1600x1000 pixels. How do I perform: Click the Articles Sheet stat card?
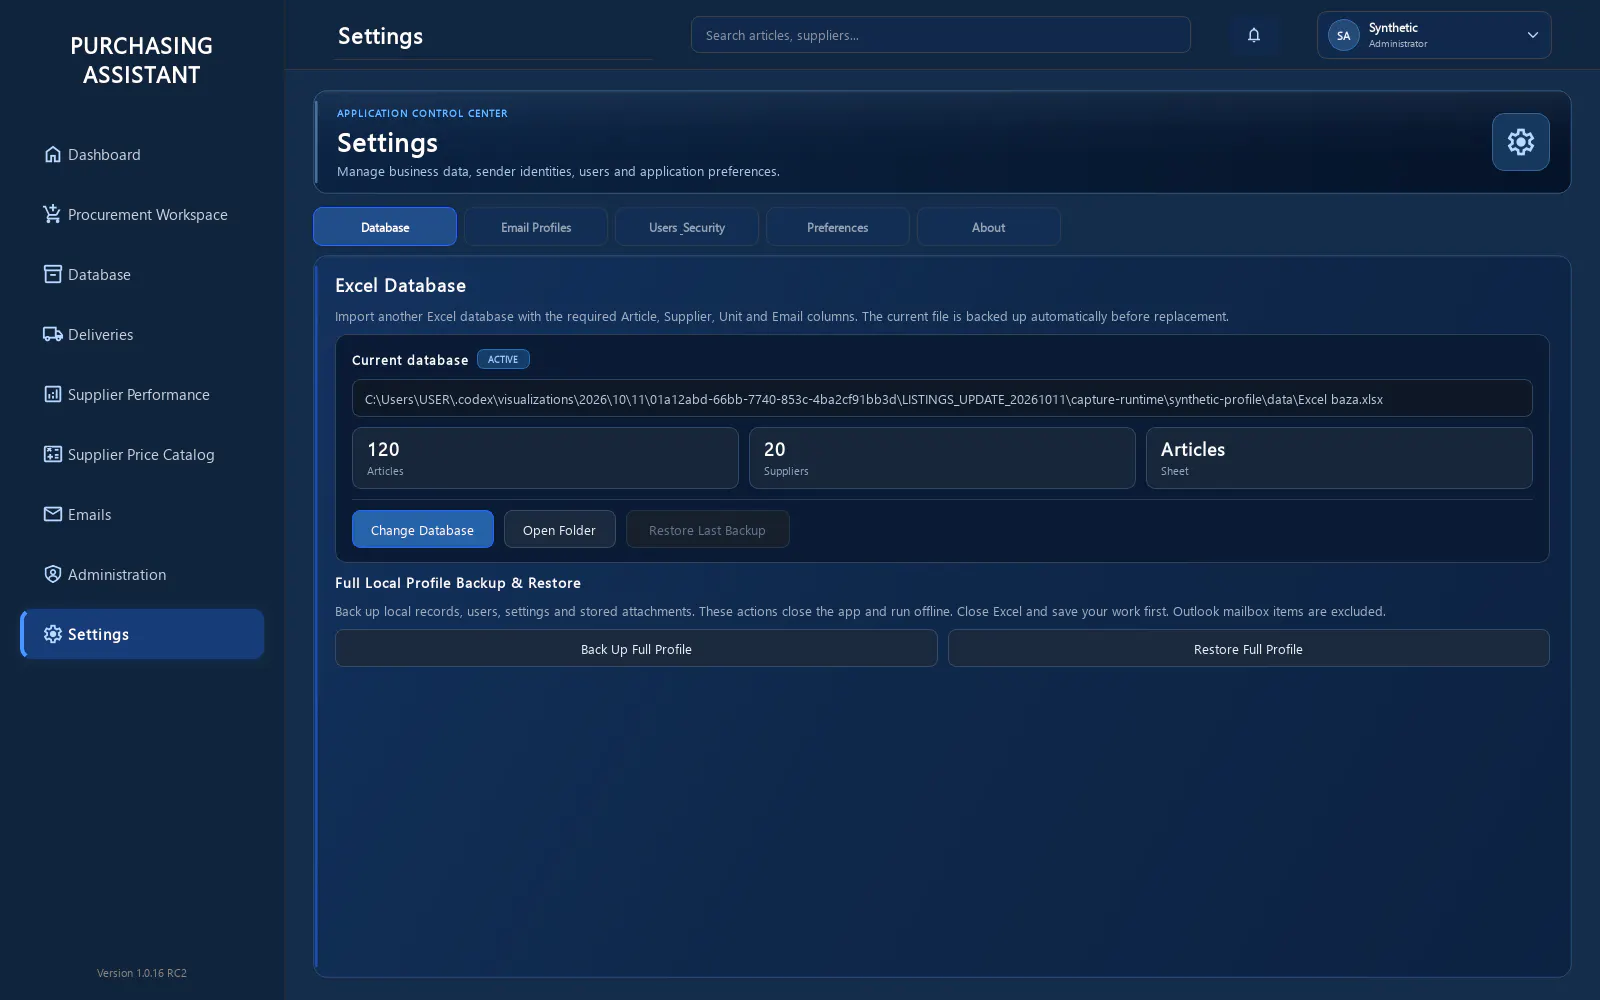click(1339, 458)
